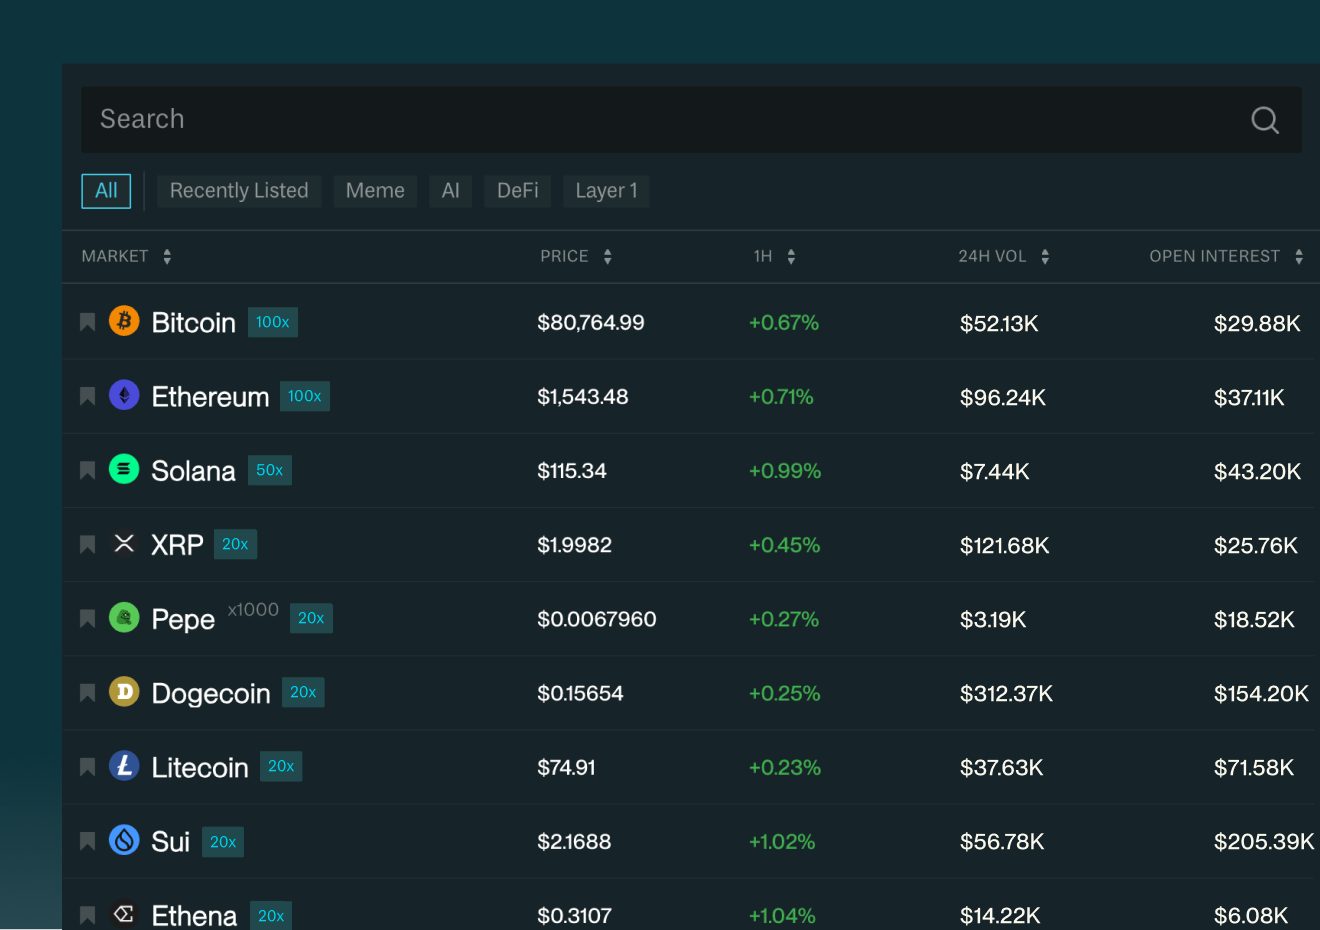Click the XRP price $1.9982
Screen dimensions: 1320x930
(x=574, y=546)
